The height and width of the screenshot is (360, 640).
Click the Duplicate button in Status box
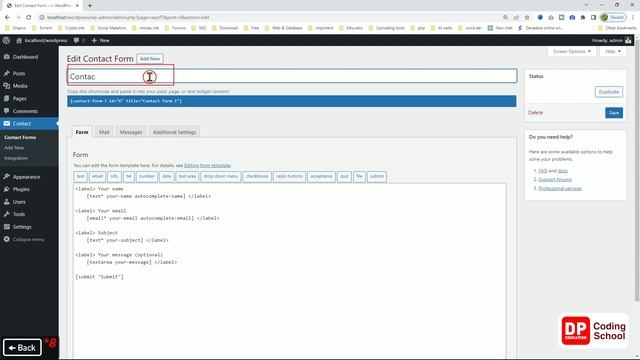click(609, 92)
